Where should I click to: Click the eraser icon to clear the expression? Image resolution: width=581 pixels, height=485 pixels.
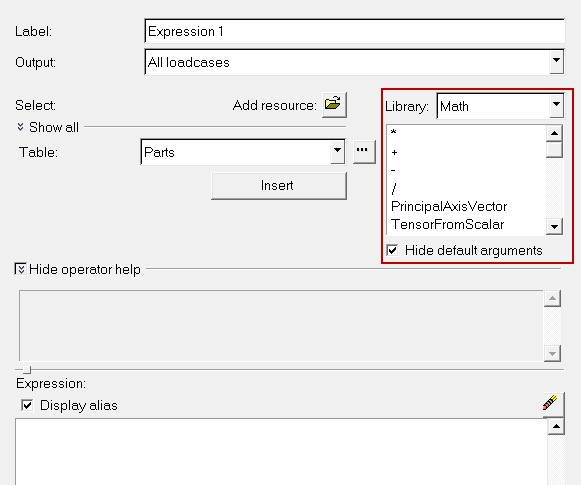tap(553, 404)
